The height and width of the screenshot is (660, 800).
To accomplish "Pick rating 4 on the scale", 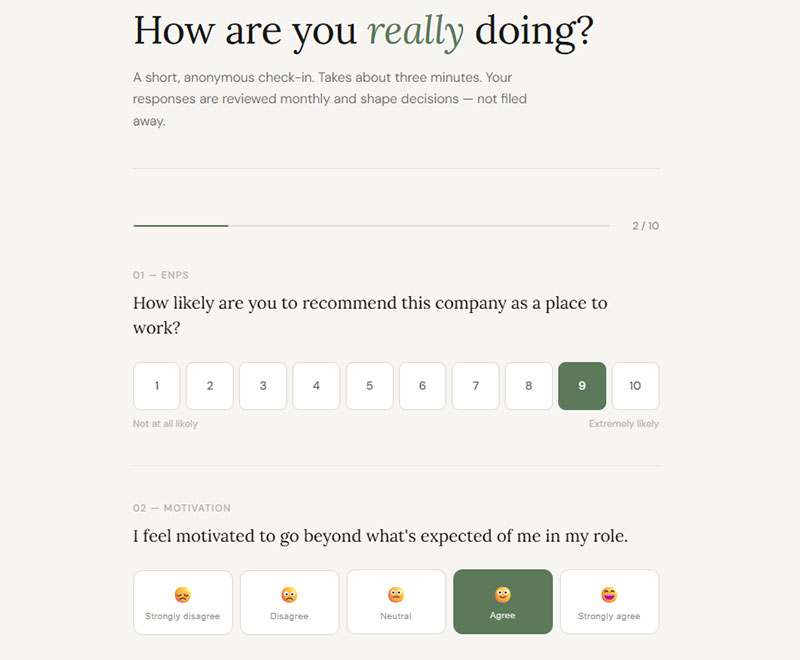I will pyautogui.click(x=316, y=386).
